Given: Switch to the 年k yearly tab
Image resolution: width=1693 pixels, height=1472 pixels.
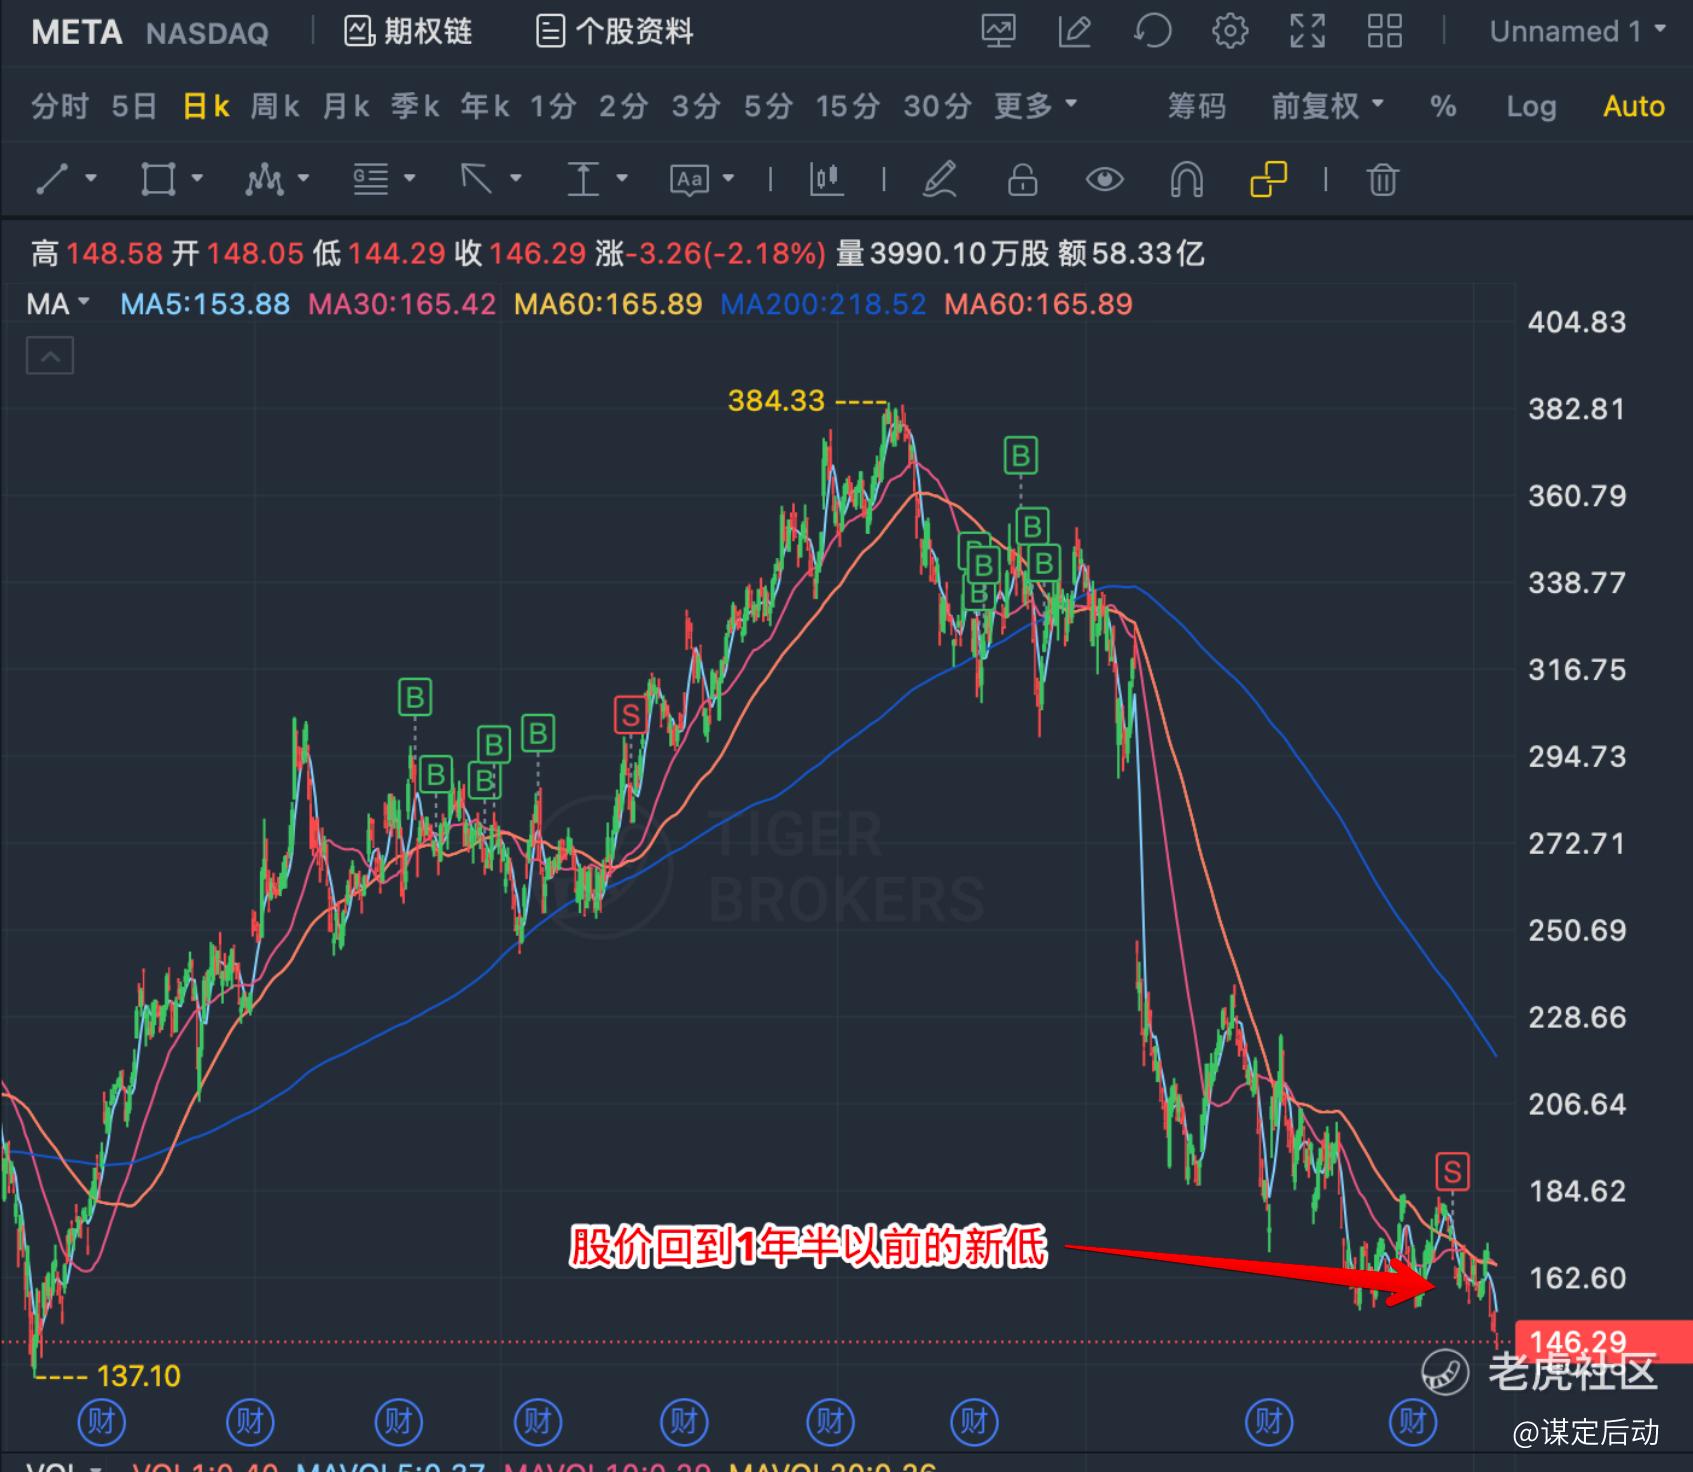Looking at the screenshot, I should pyautogui.click(x=485, y=106).
